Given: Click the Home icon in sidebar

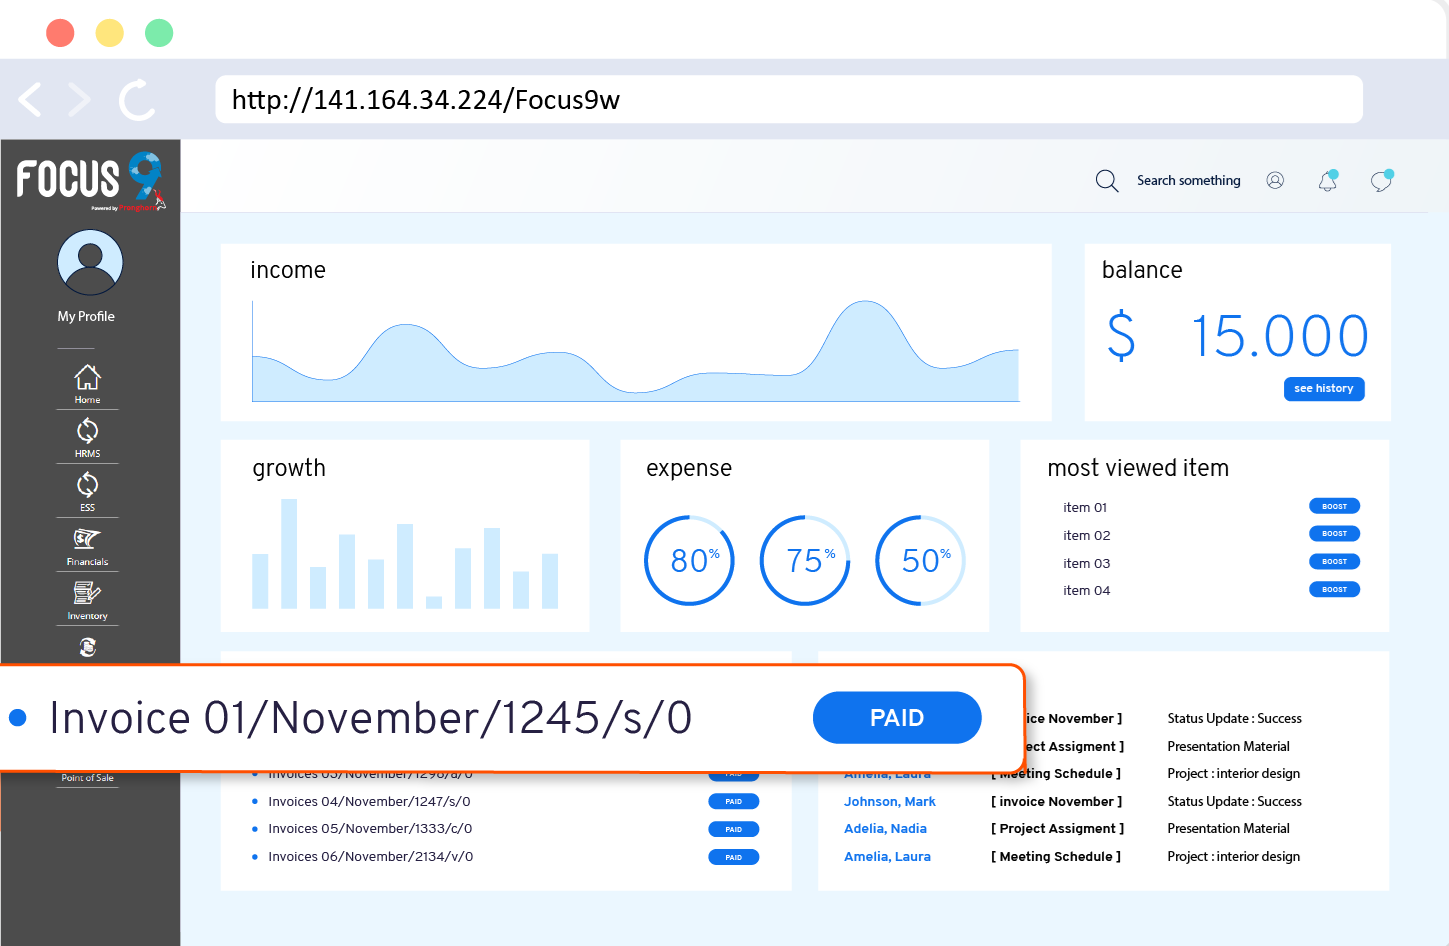Looking at the screenshot, I should [87, 378].
